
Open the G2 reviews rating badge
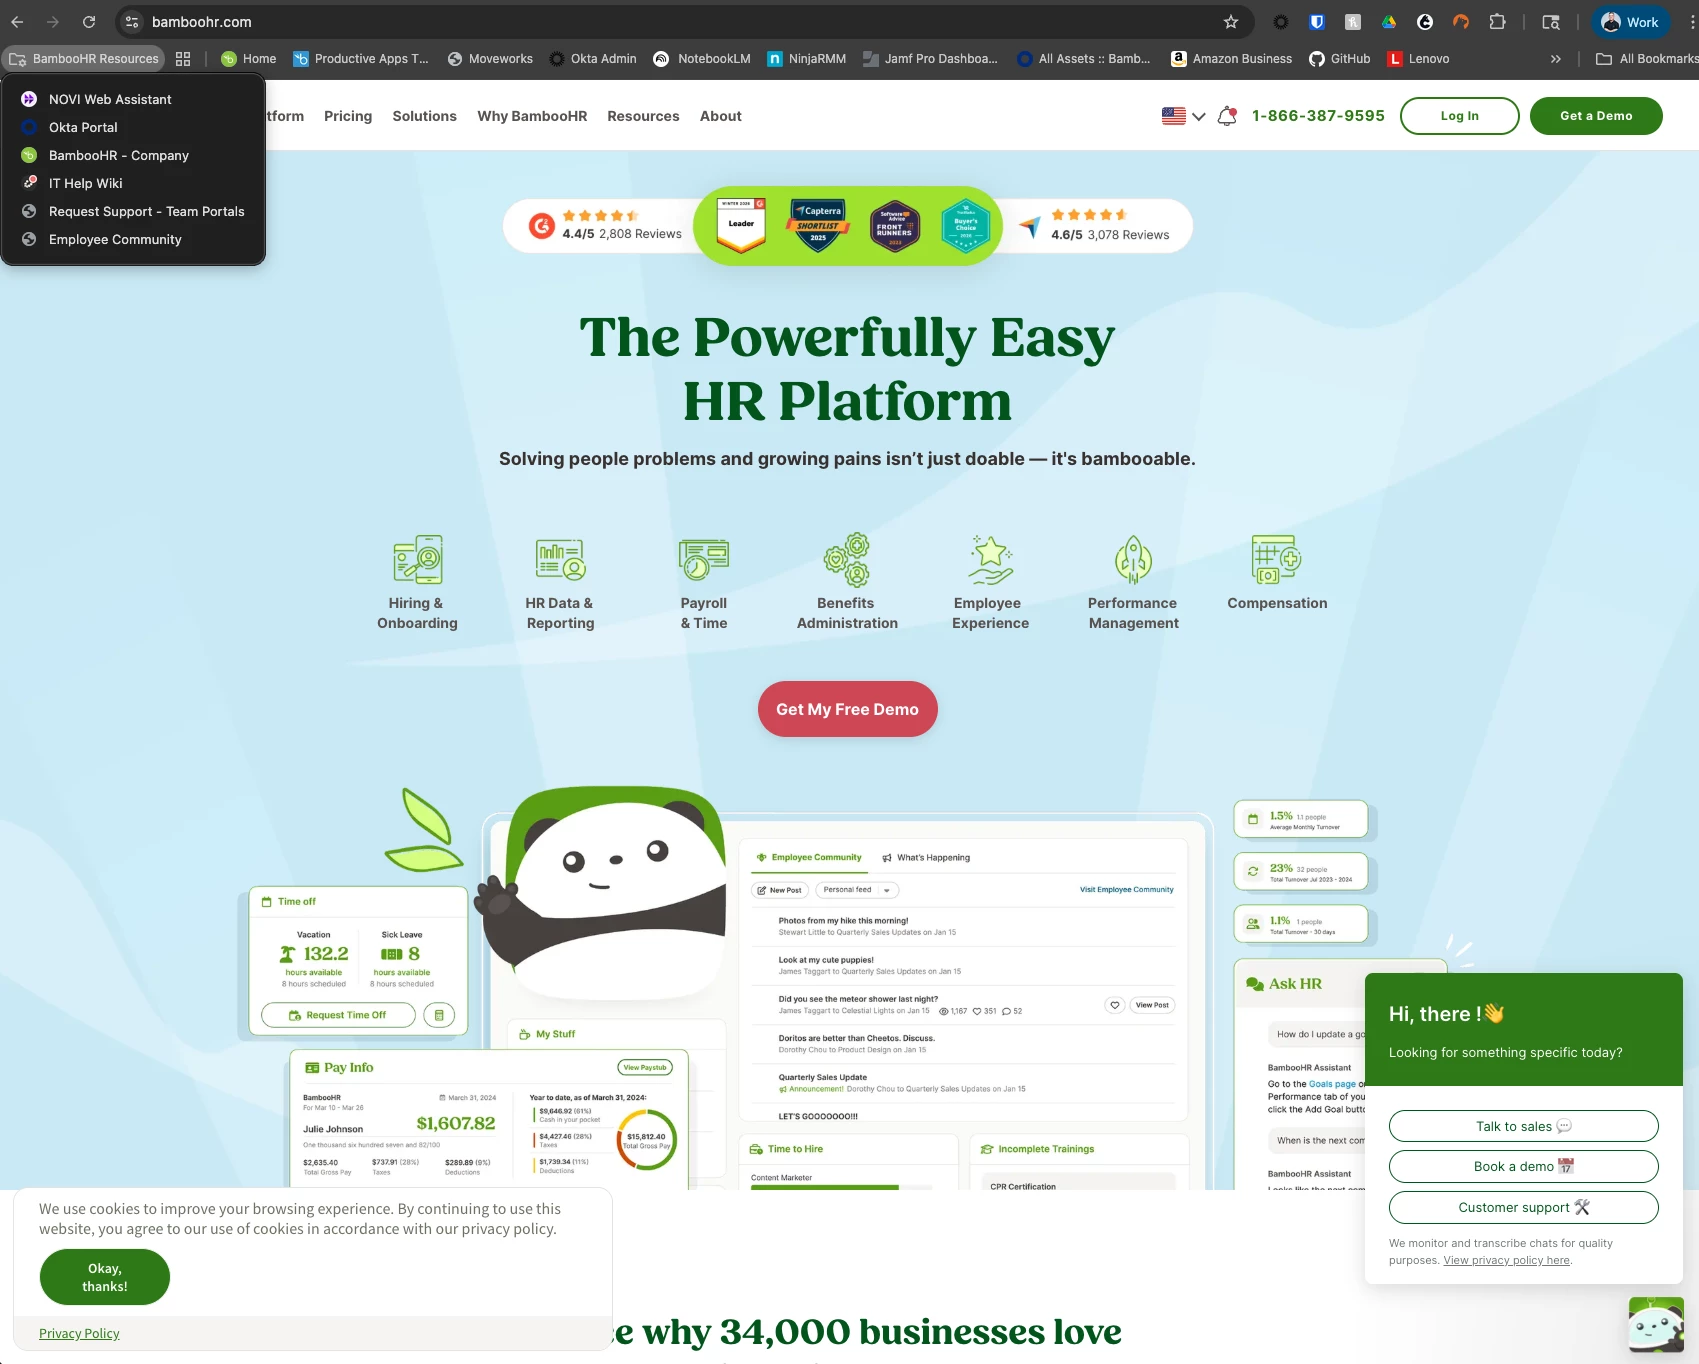point(606,226)
